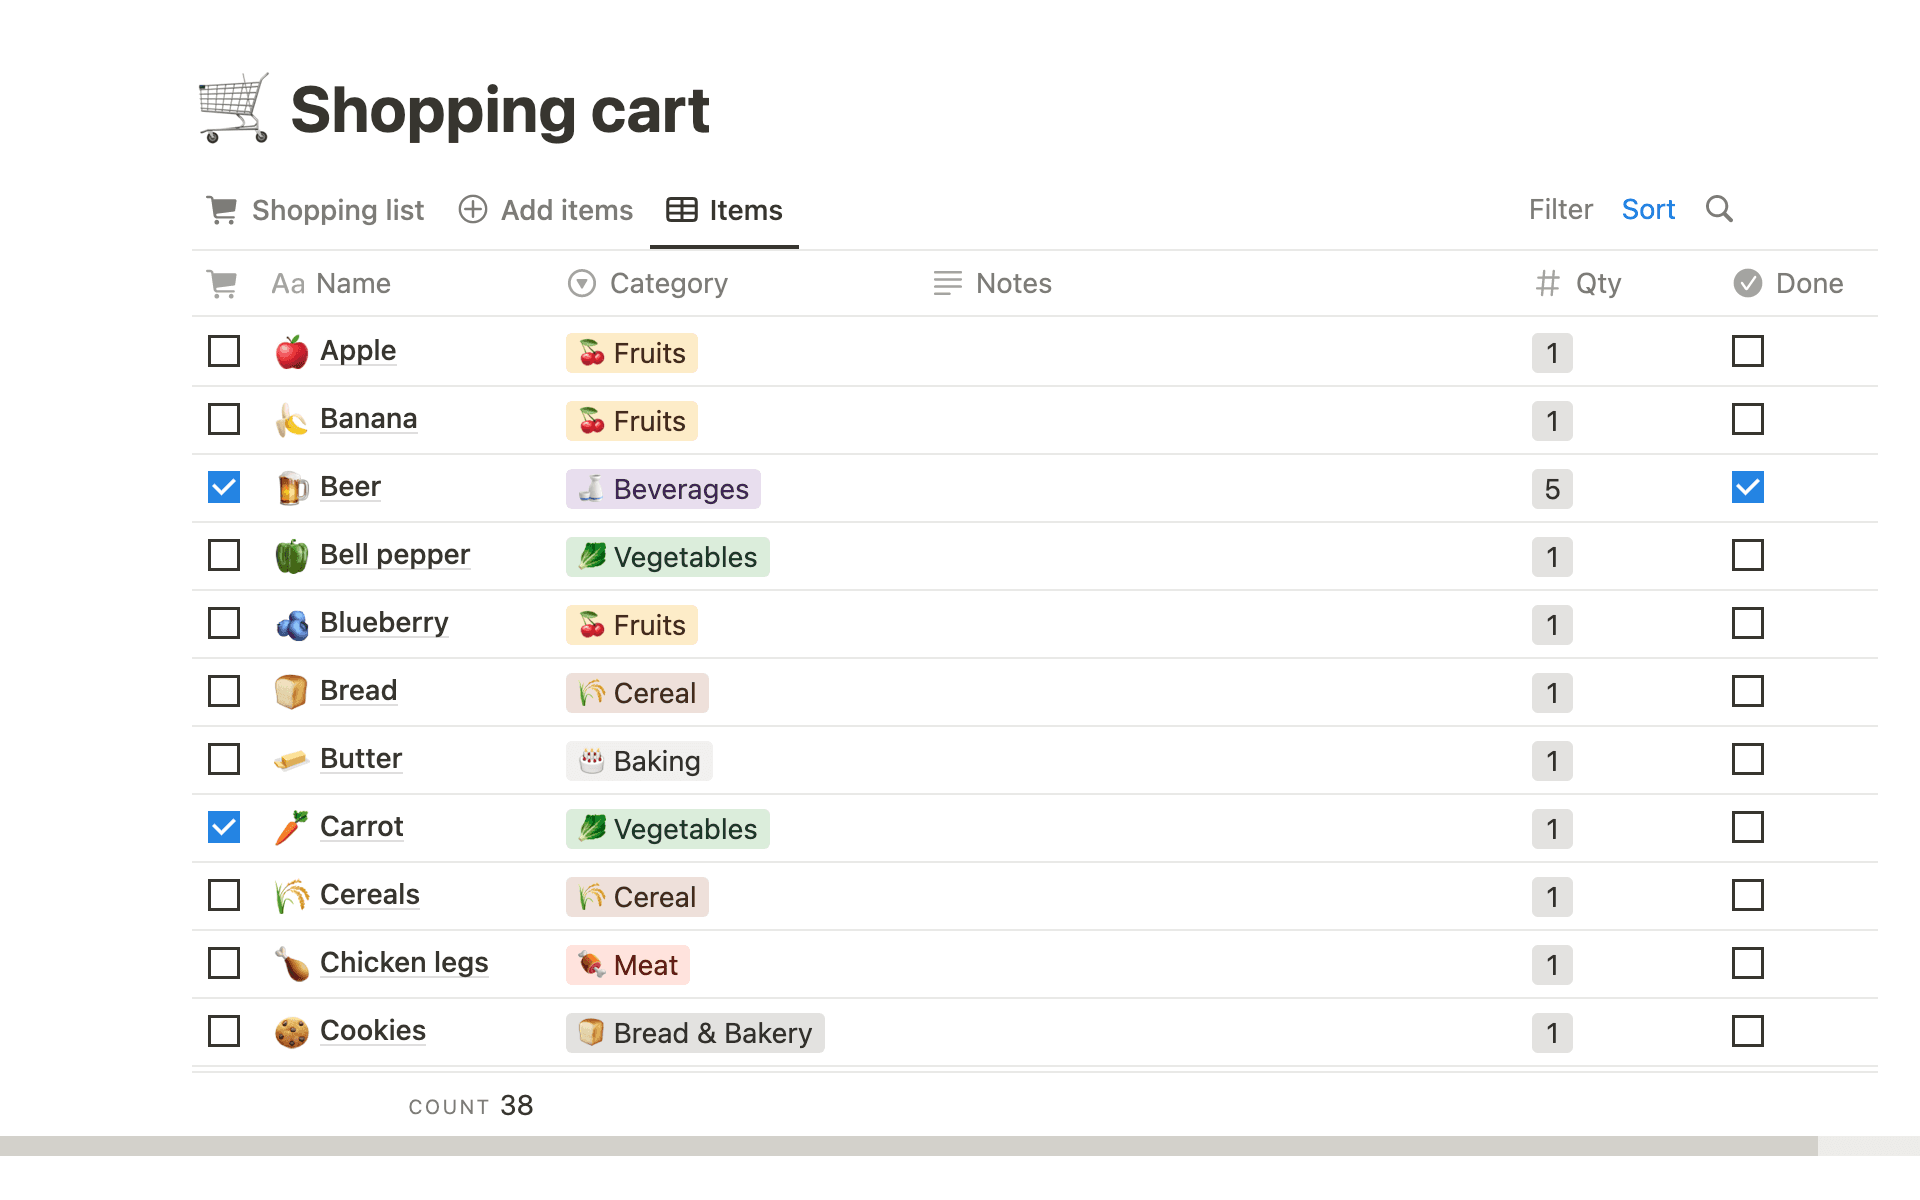The height and width of the screenshot is (1200, 1920).
Task: Check the checkbox on the Apple row
Action: coord(223,351)
